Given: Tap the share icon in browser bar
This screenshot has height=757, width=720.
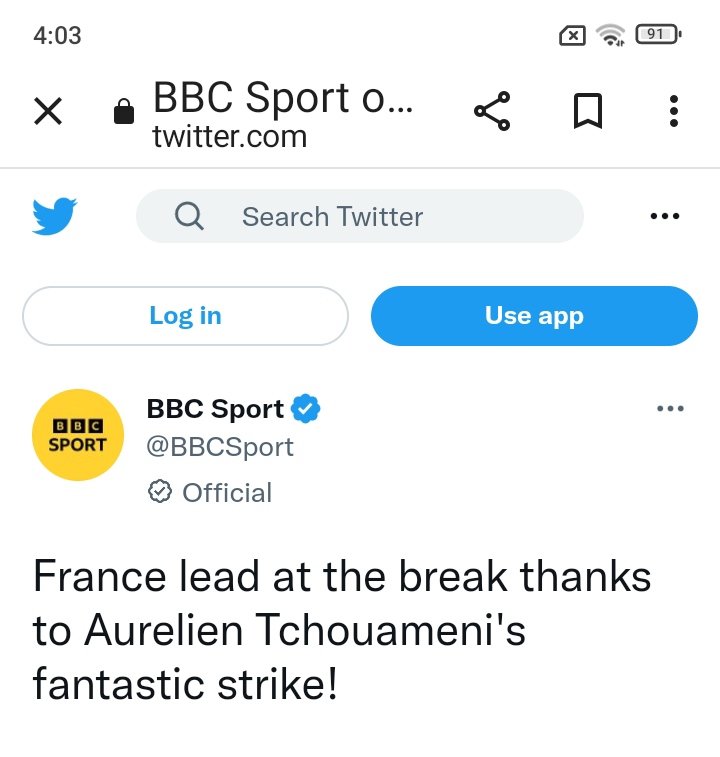Looking at the screenshot, I should click(x=492, y=111).
